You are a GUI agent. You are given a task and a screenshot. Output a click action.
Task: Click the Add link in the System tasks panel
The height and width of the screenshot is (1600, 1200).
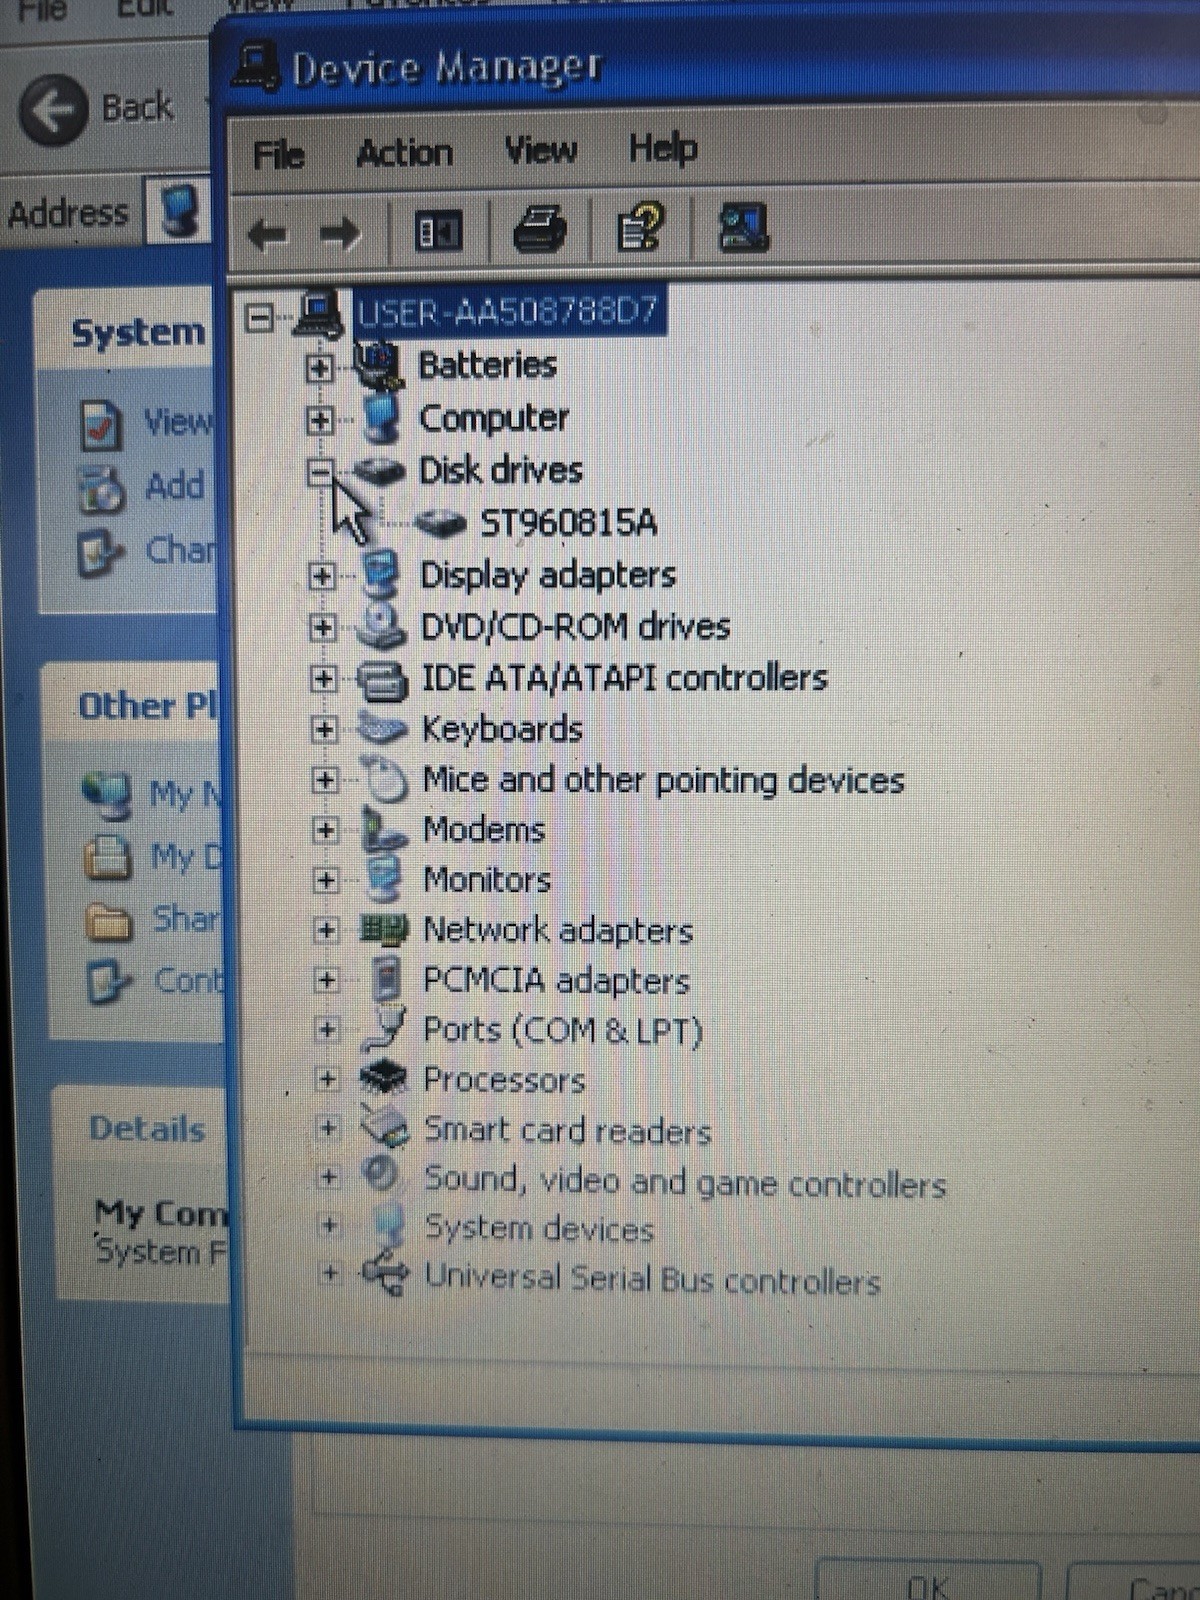174,487
